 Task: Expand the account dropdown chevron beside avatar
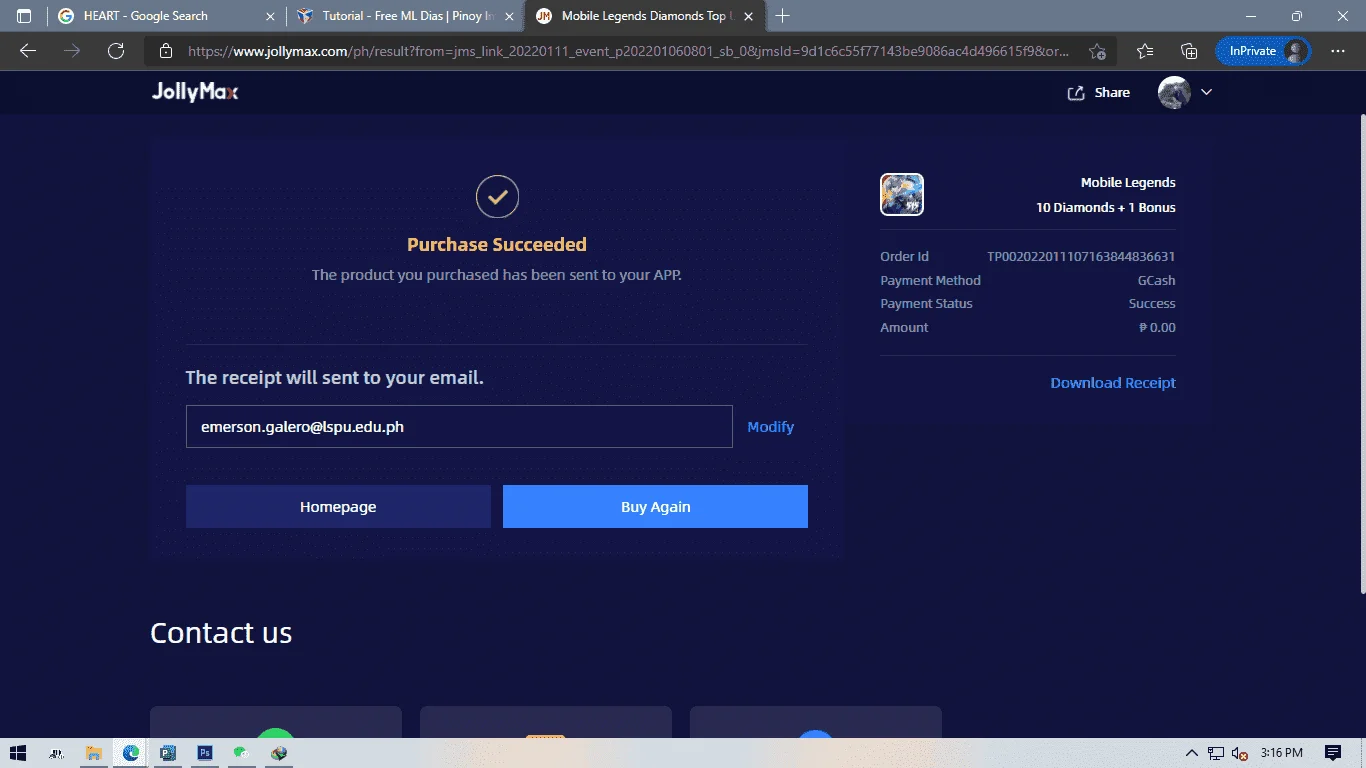click(1206, 92)
